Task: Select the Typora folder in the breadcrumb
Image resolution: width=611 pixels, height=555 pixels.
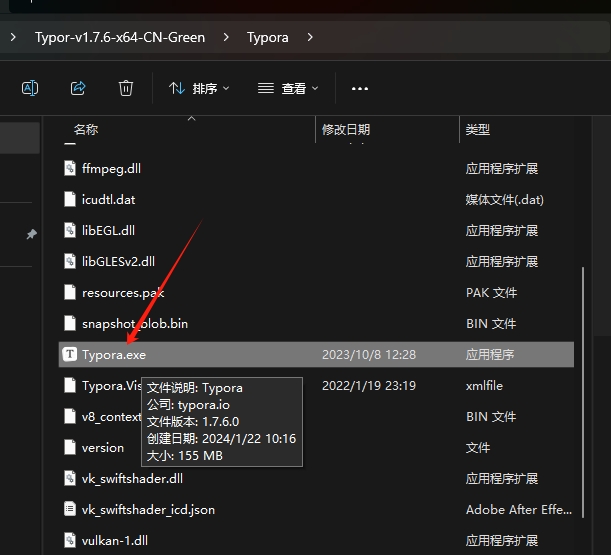Action: [268, 37]
